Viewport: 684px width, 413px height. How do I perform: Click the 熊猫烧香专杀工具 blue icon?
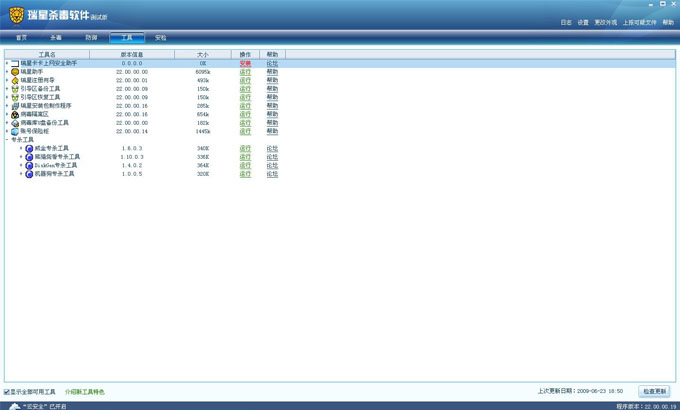(x=29, y=157)
